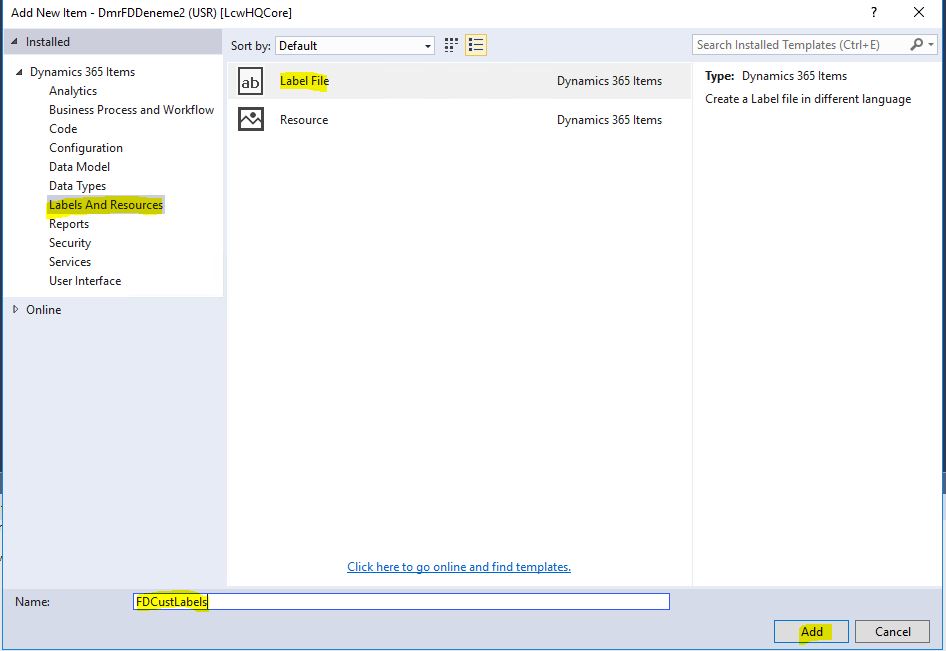
Task: Click the Cancel button
Action: point(892,632)
